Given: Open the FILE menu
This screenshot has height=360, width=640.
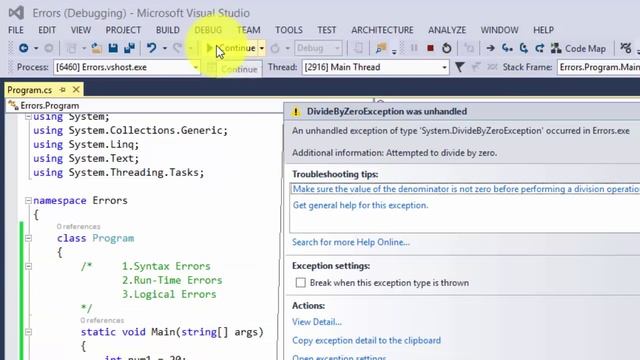Looking at the screenshot, I should 16,30.
